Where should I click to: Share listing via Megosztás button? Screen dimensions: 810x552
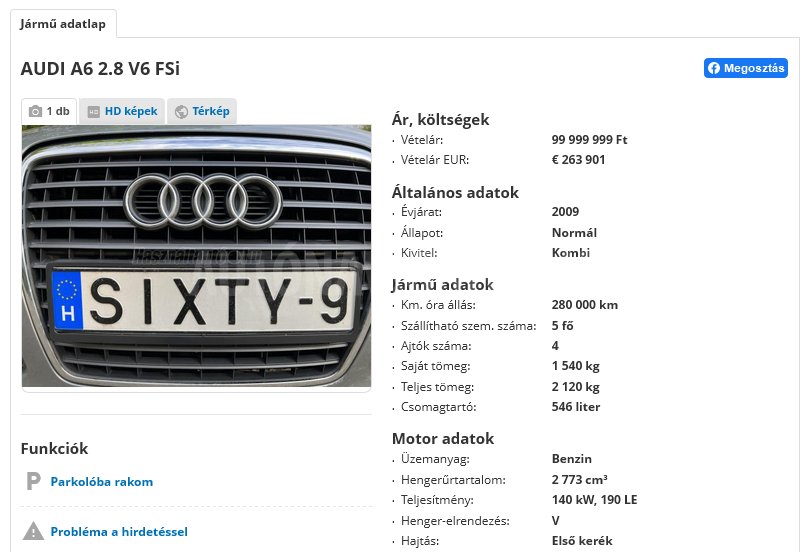[745, 68]
